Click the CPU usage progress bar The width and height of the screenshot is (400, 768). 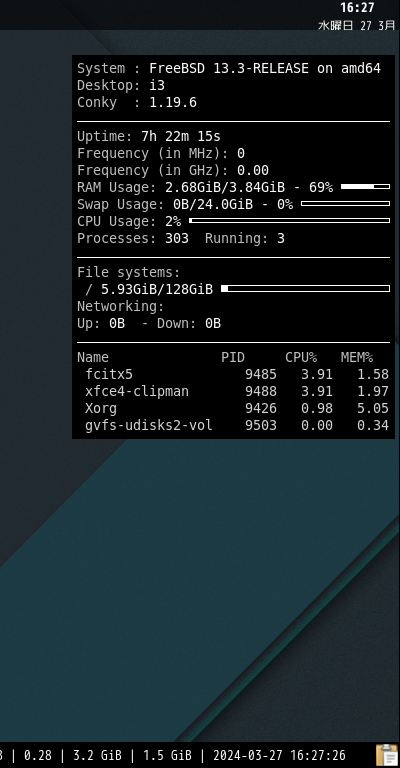(289, 221)
